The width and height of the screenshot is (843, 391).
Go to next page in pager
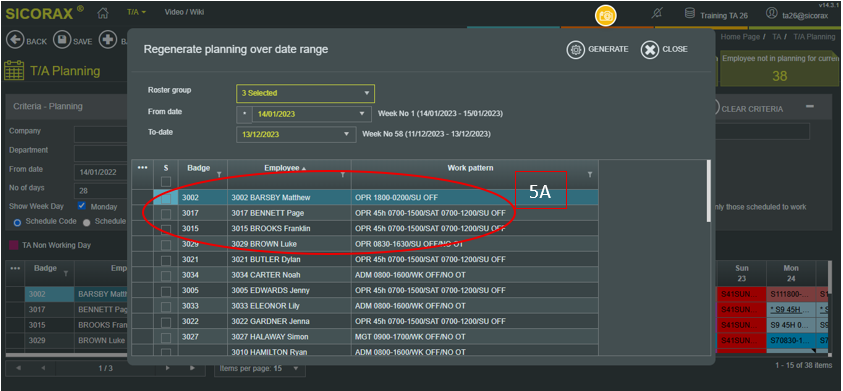(168, 368)
